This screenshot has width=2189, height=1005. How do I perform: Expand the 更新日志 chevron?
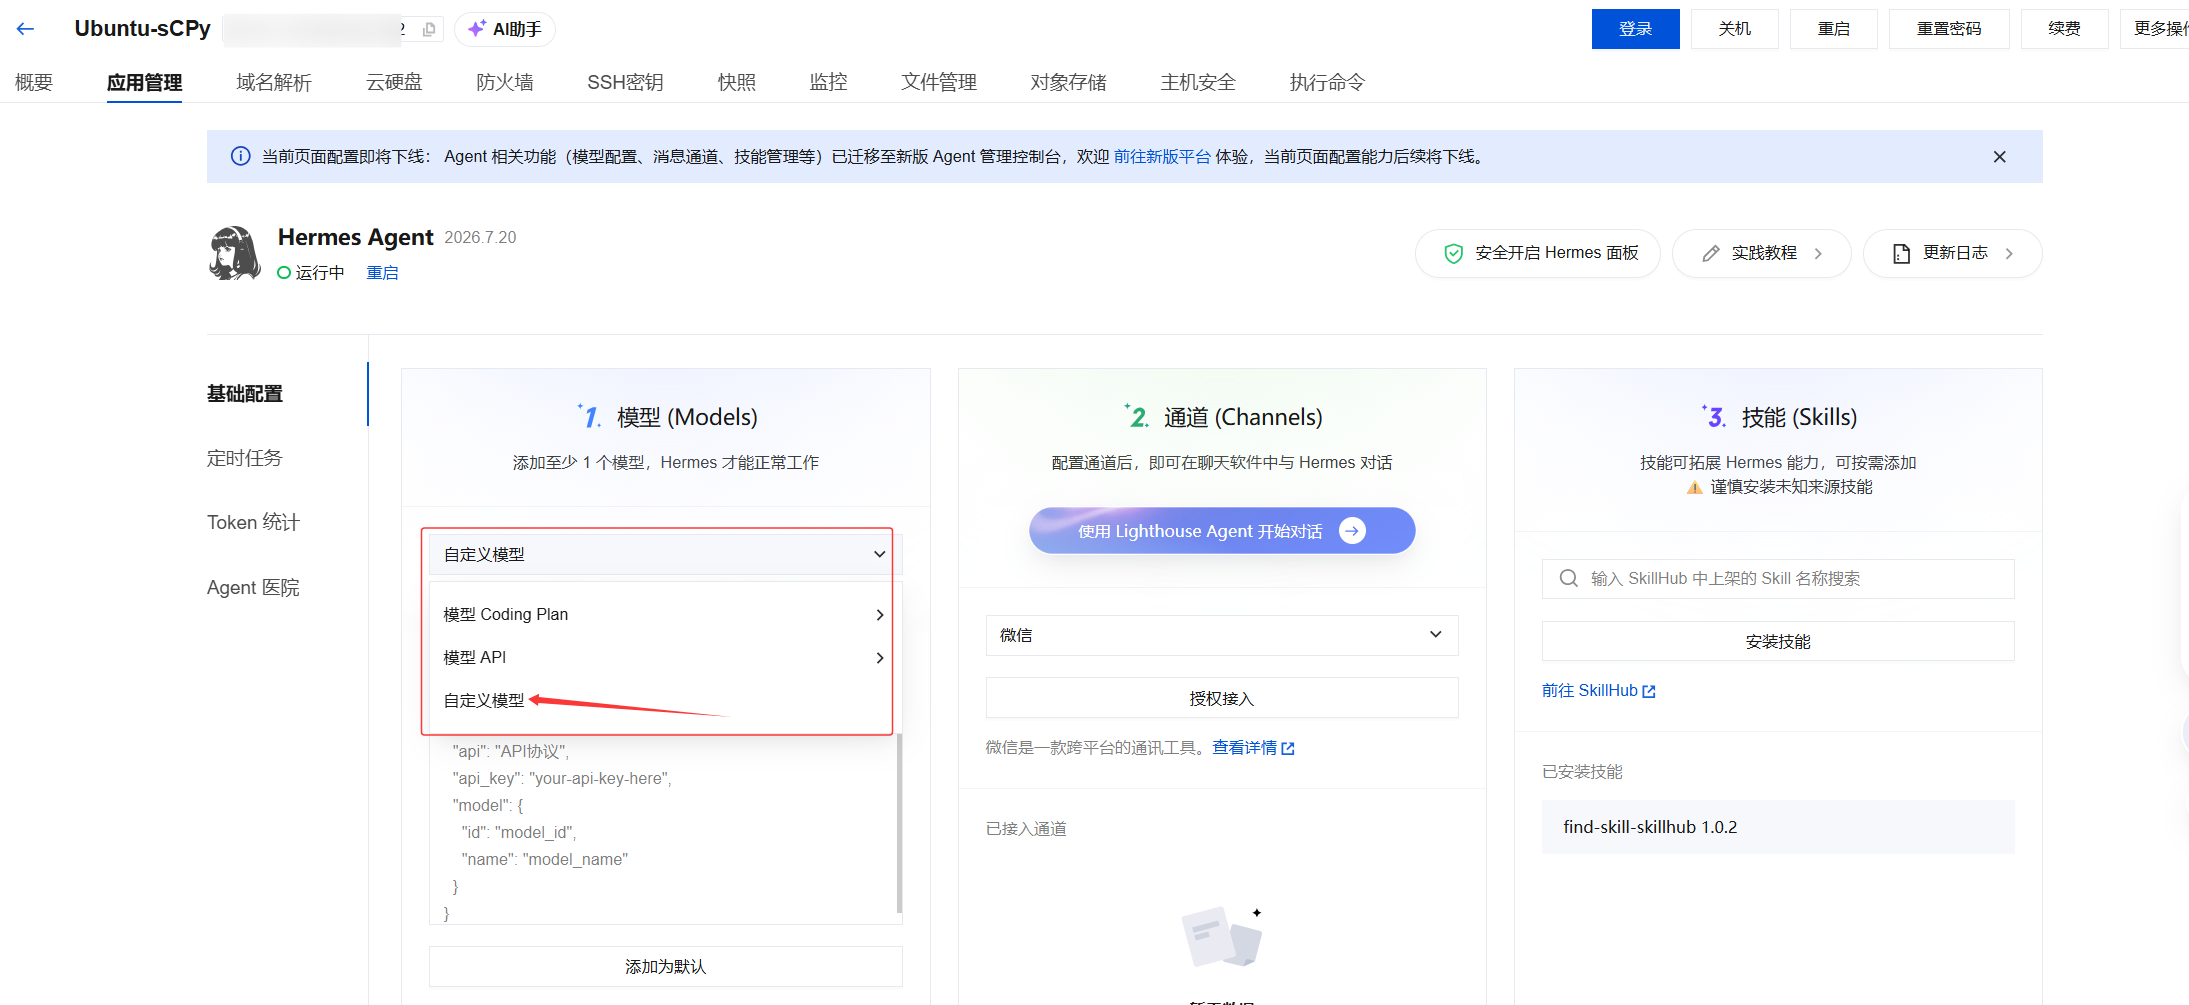[2009, 254]
